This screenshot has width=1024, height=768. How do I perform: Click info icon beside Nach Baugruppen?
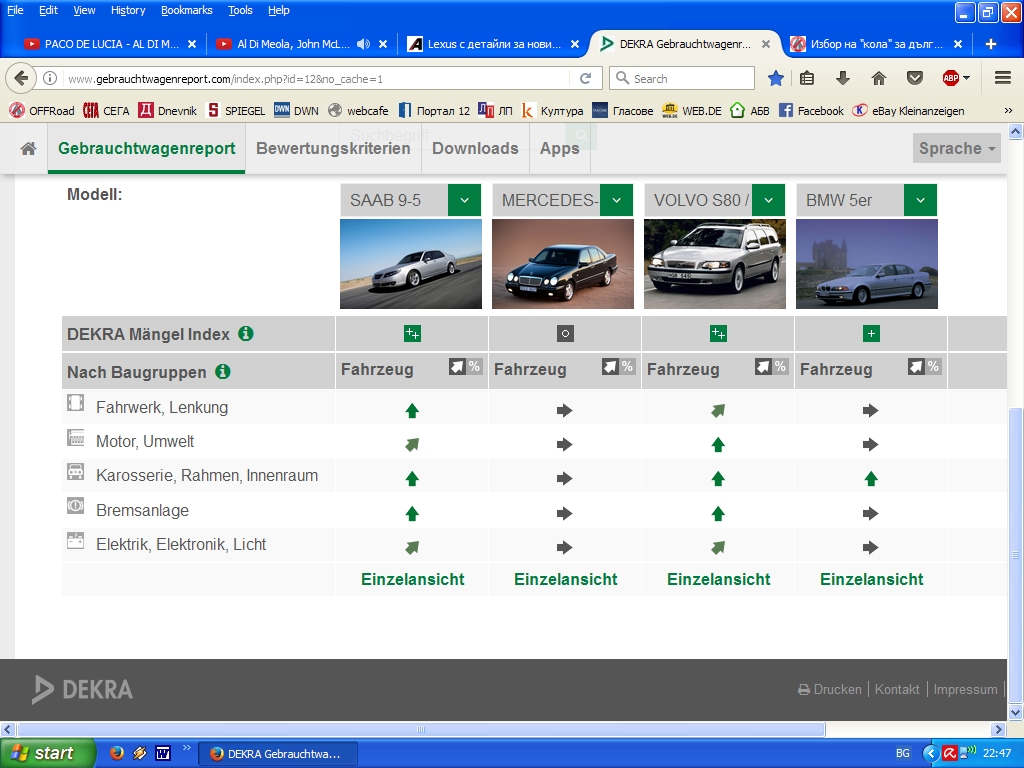pyautogui.click(x=223, y=372)
